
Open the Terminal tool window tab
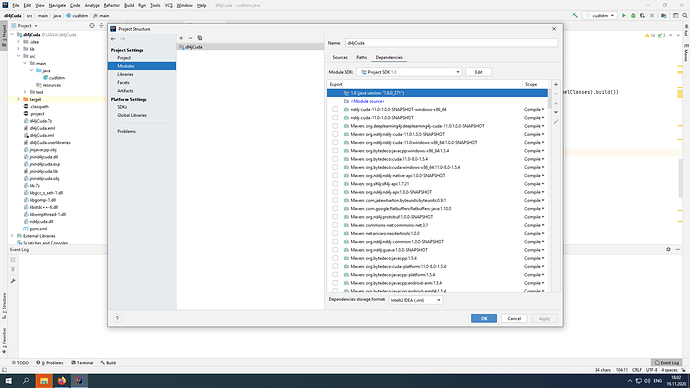82,363
